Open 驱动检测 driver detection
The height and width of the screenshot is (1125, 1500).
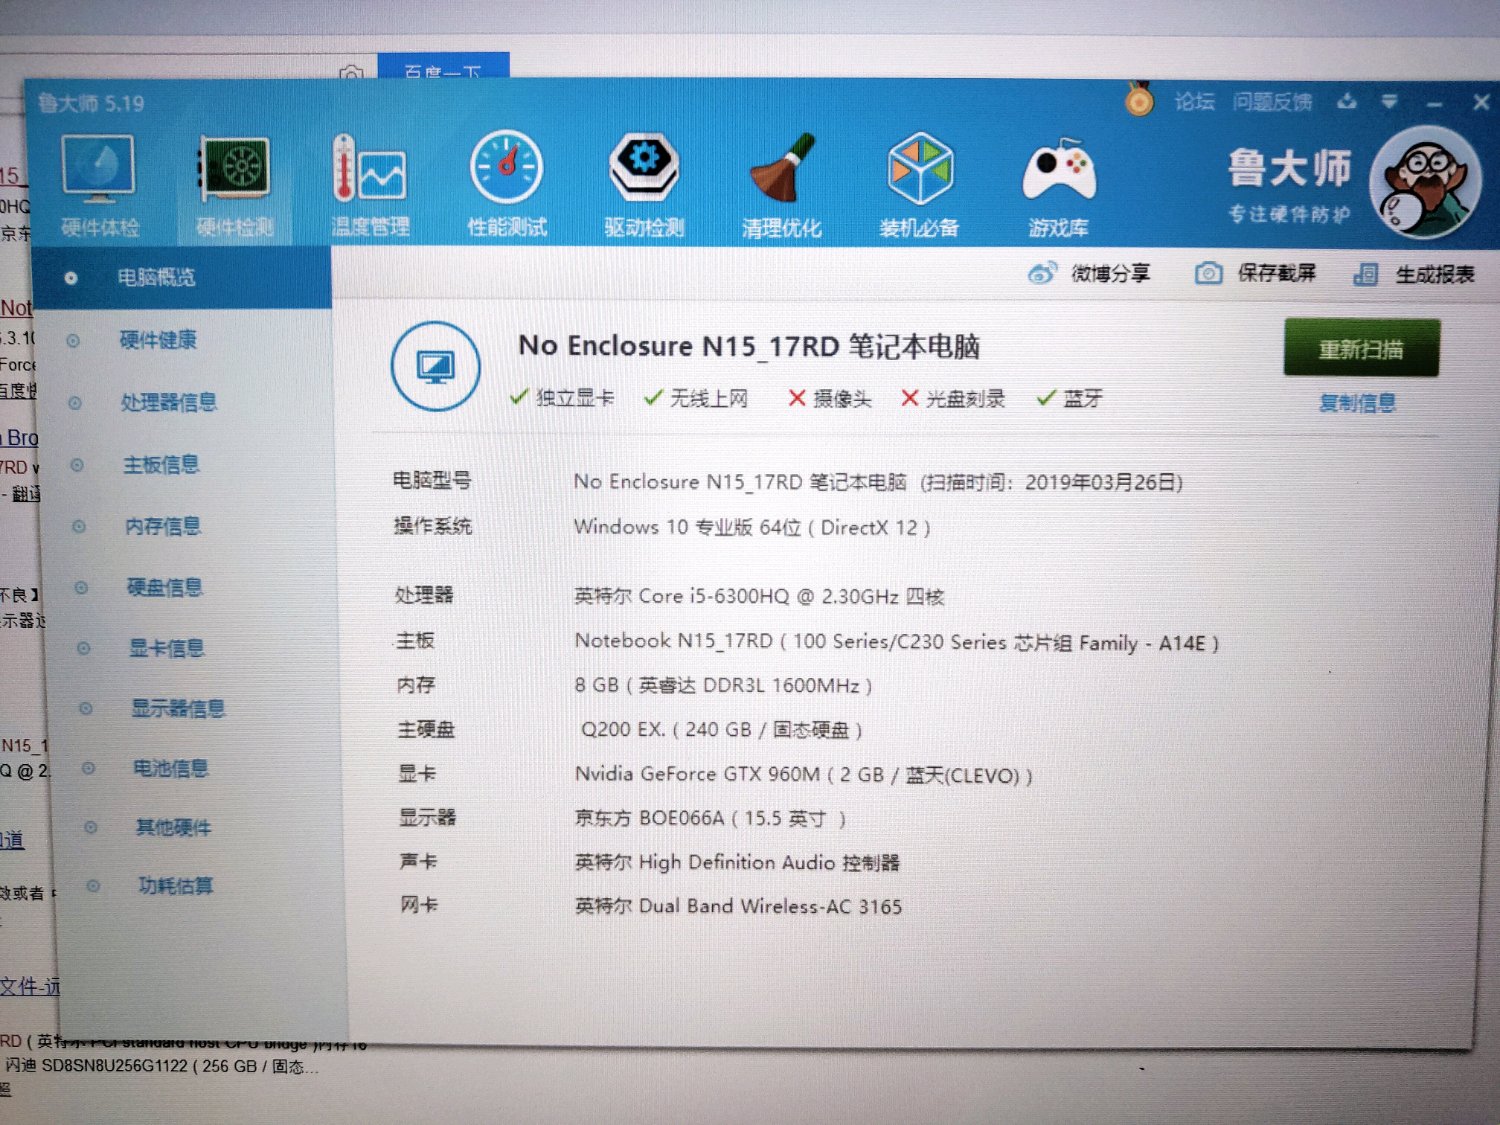(x=644, y=187)
